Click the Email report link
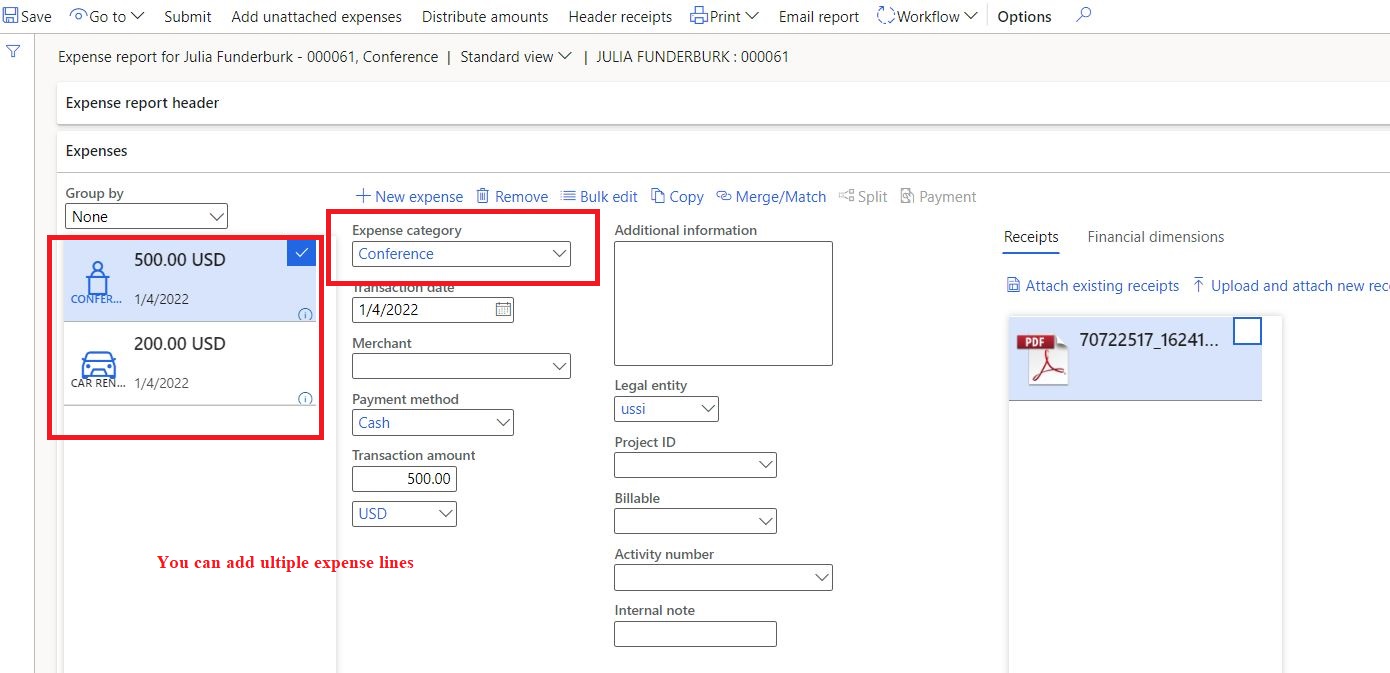 click(x=818, y=16)
